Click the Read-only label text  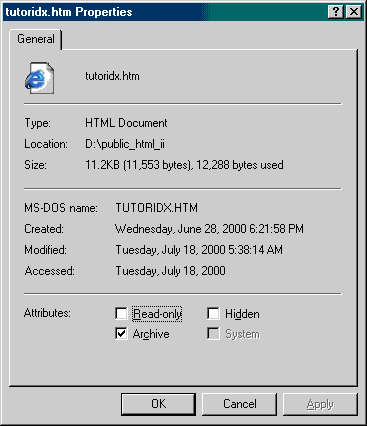[157, 314]
